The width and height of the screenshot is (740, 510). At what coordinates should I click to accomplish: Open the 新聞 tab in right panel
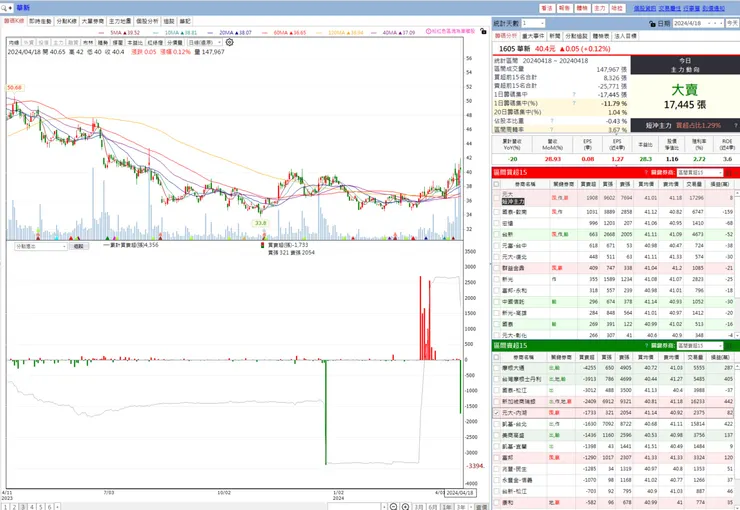pyautogui.click(x=555, y=36)
